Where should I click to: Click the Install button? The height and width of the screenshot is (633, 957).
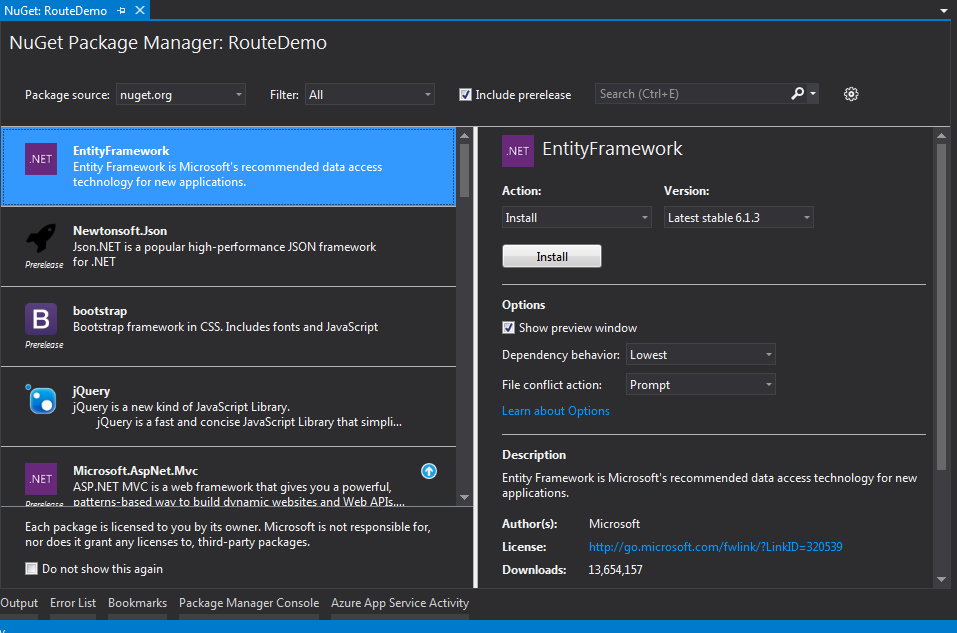pos(551,255)
